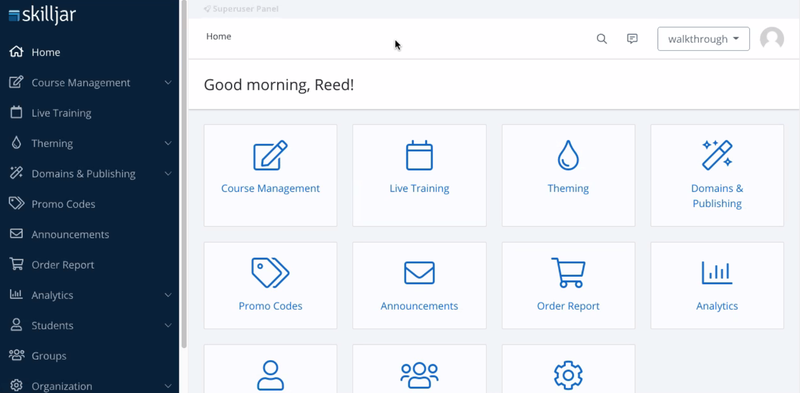Click the Skilljar logo
Image resolution: width=800 pixels, height=393 pixels.
42,14
